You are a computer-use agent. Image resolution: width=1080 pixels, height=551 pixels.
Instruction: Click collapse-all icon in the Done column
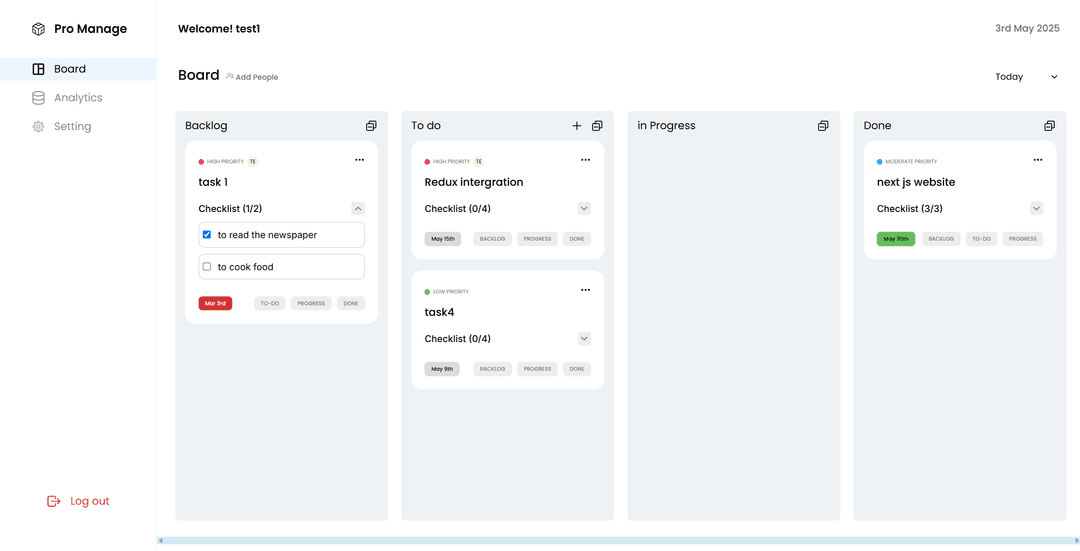point(1049,126)
